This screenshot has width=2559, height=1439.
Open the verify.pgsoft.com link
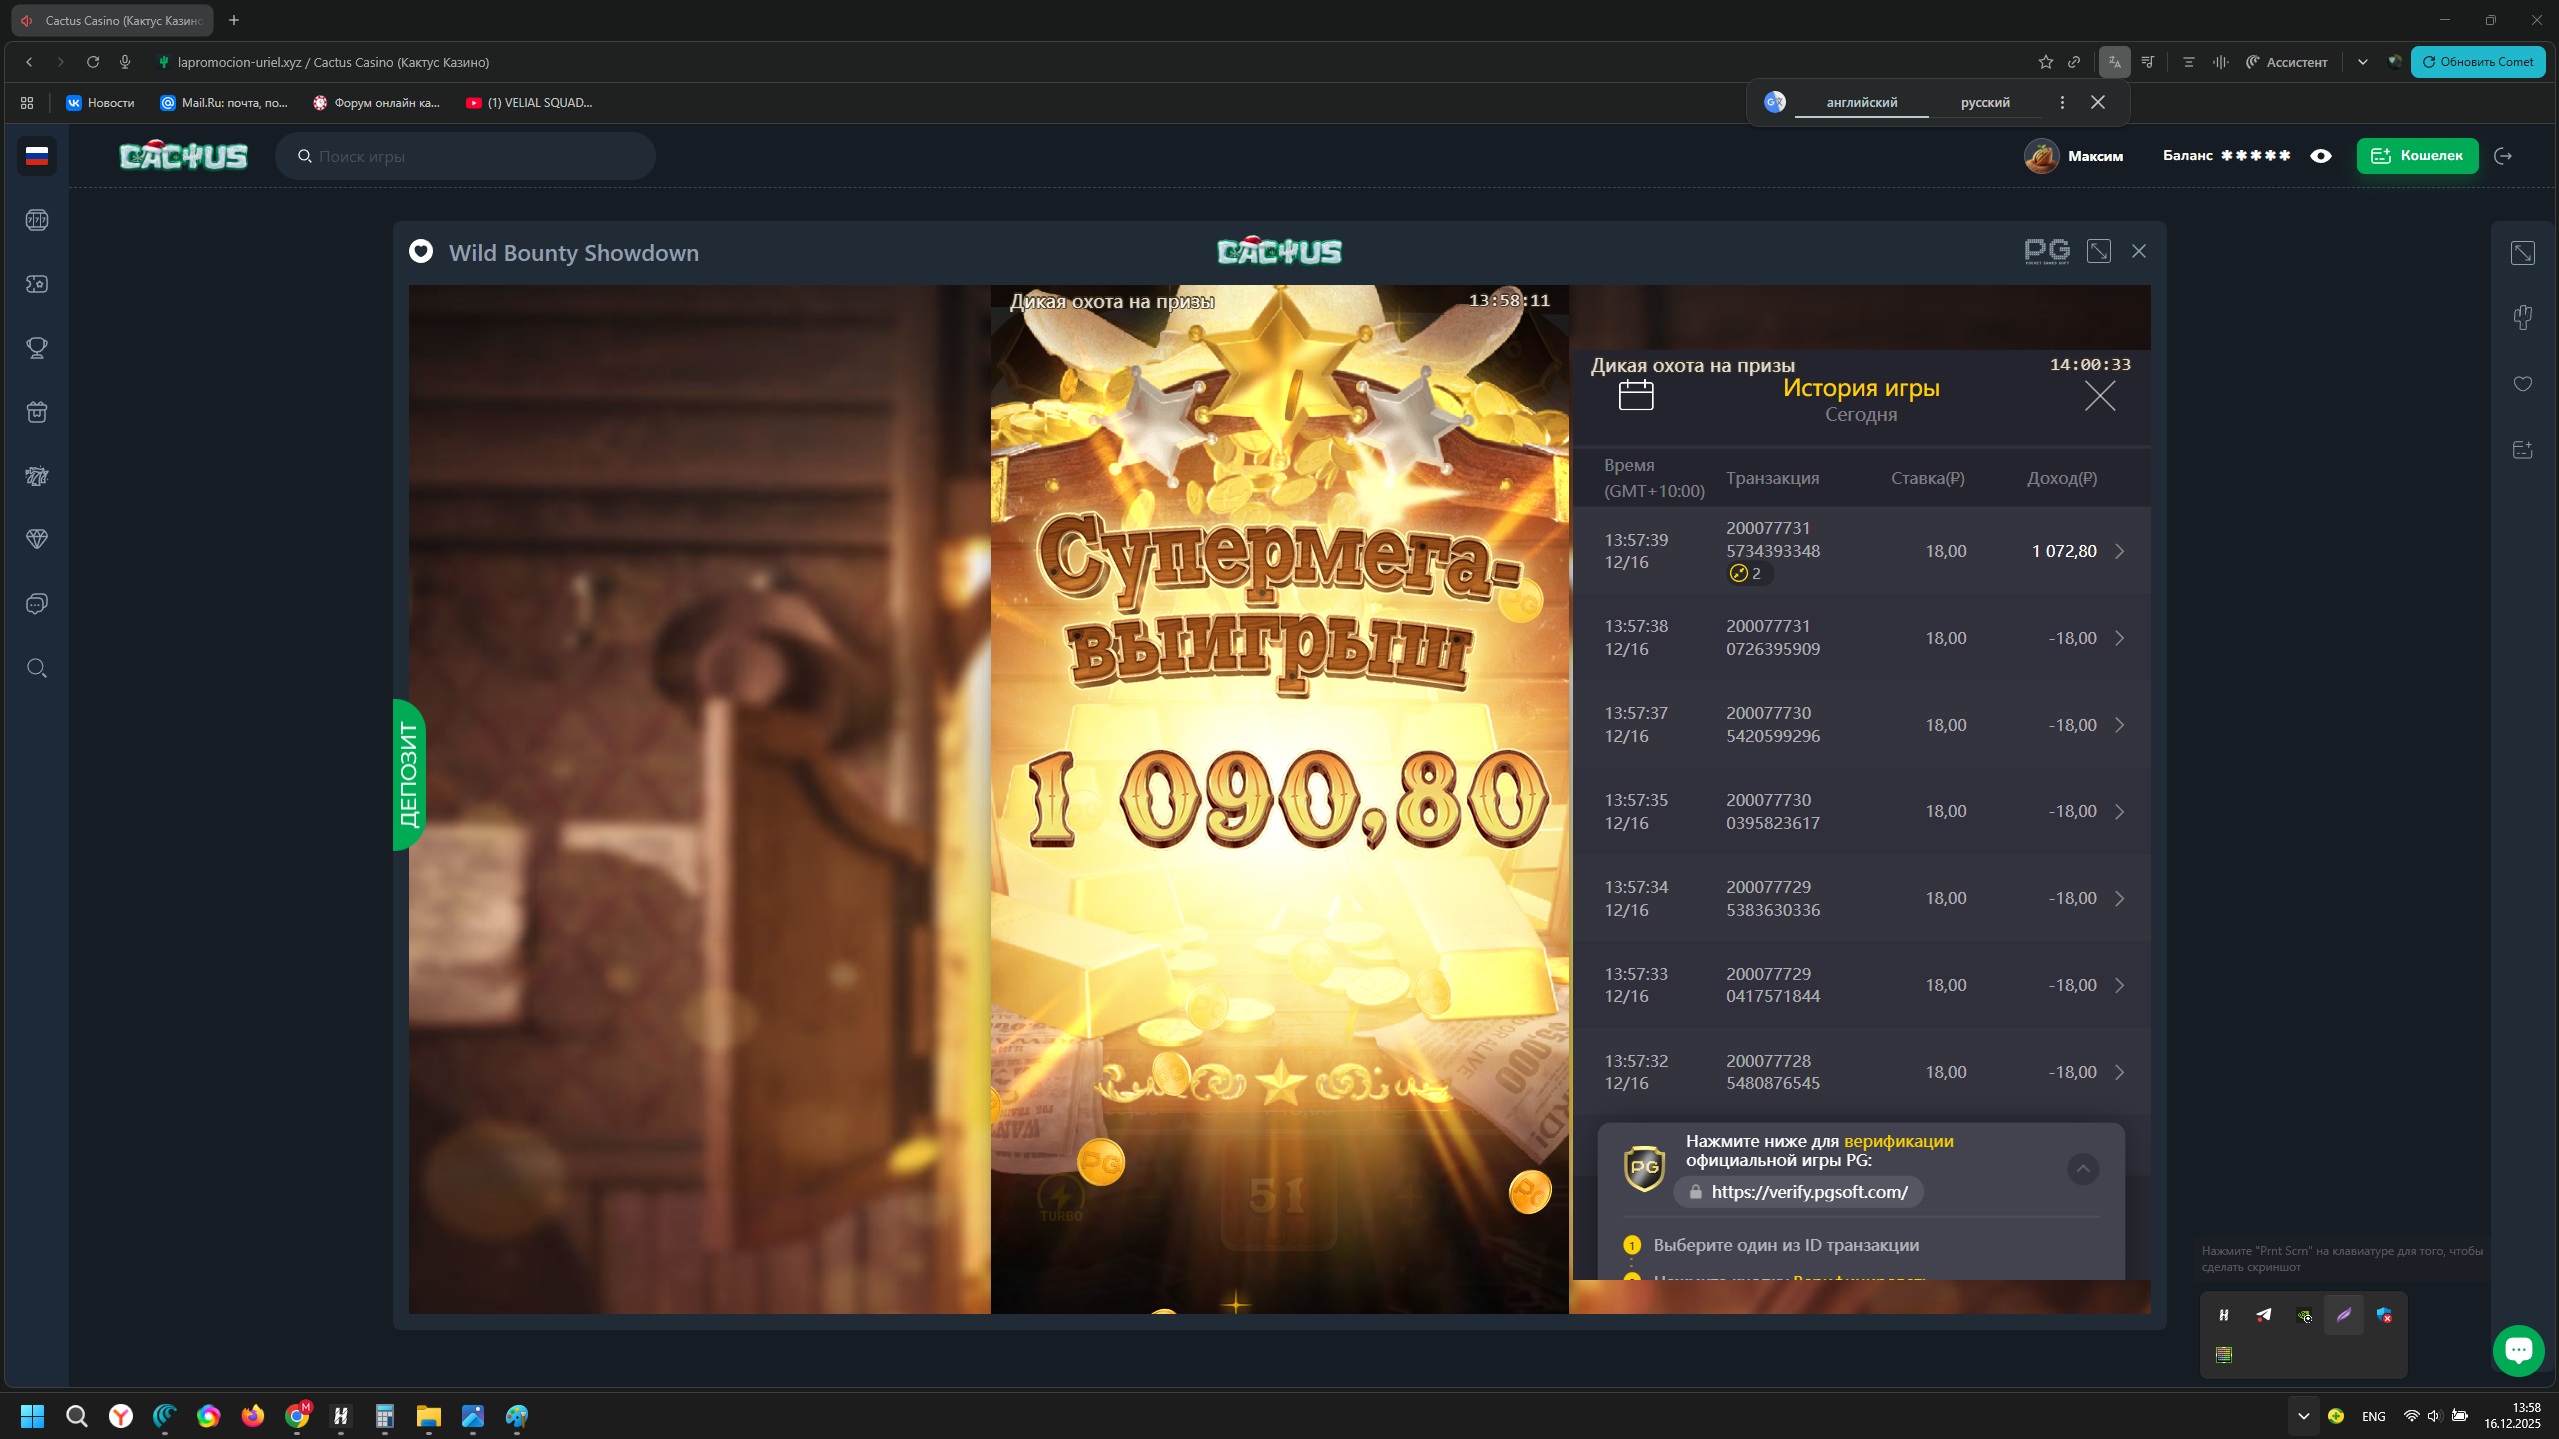point(1808,1192)
